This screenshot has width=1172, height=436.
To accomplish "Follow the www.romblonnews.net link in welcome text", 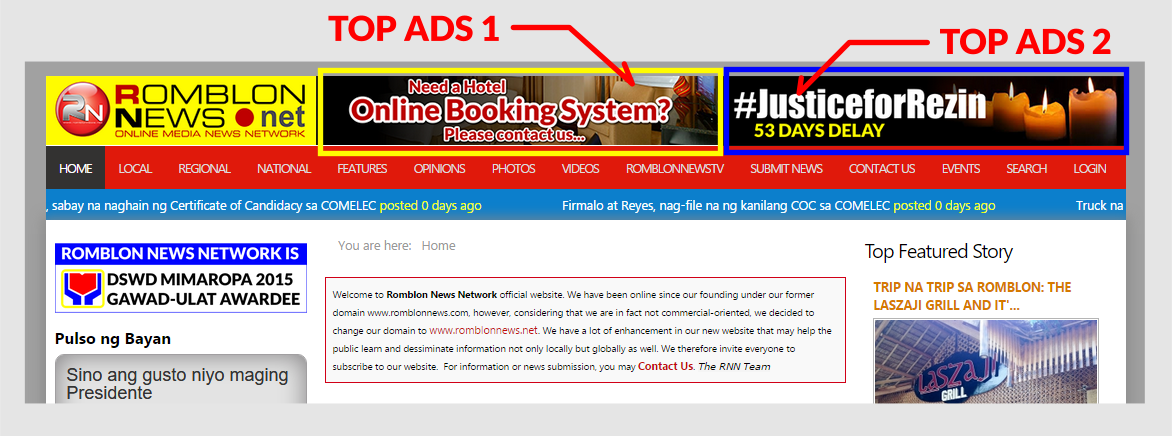I will tap(484, 330).
